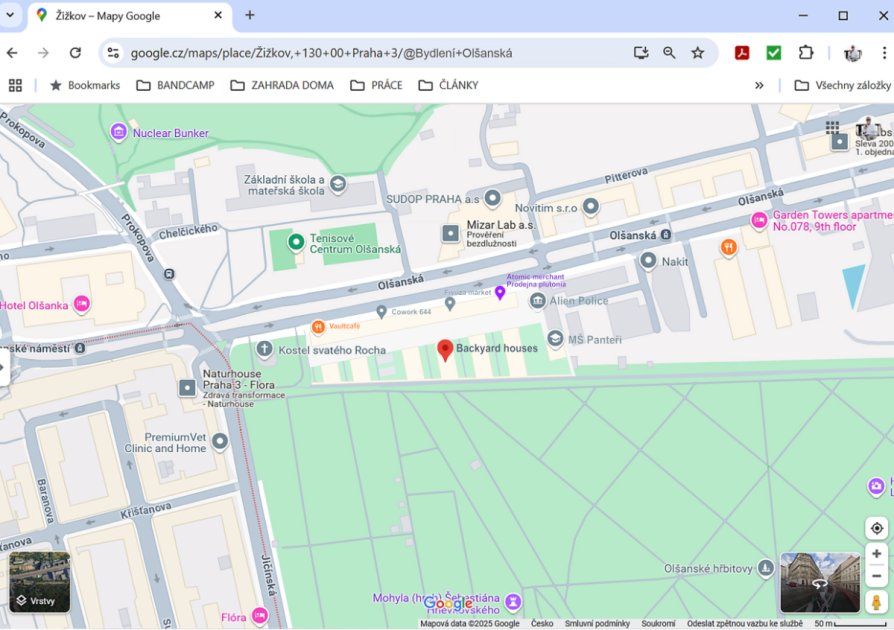Viewport: 894px width, 630px height.
Task: Click the Nuclear Bunker museum pin
Action: coord(119,133)
